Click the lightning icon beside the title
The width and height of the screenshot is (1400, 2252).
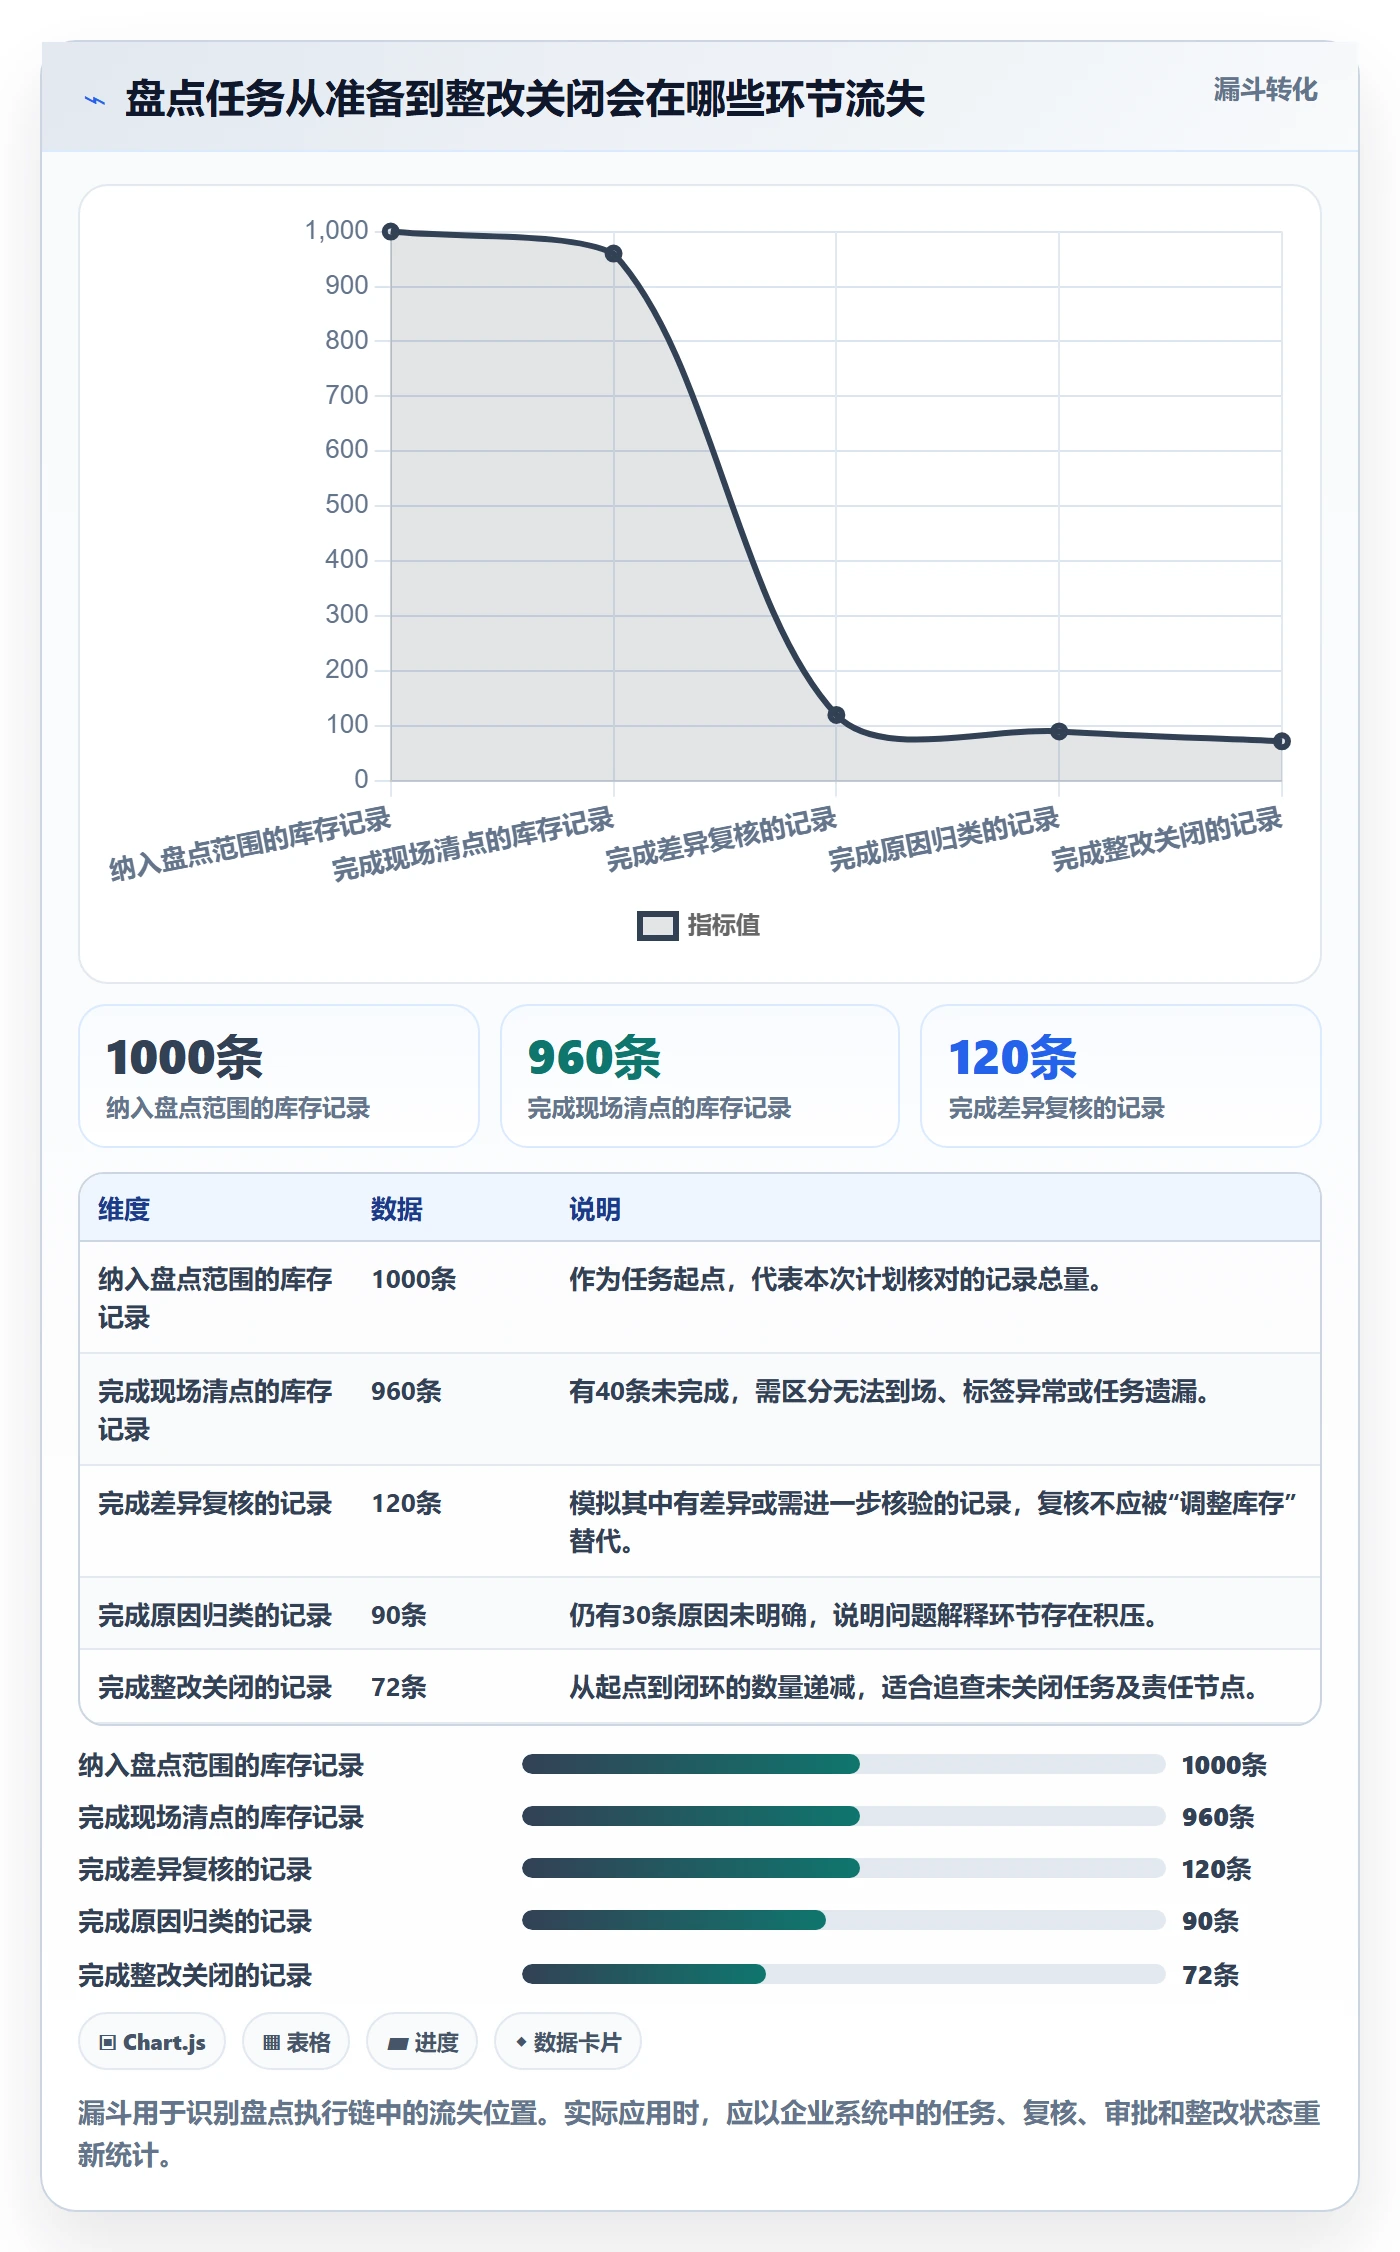[95, 100]
